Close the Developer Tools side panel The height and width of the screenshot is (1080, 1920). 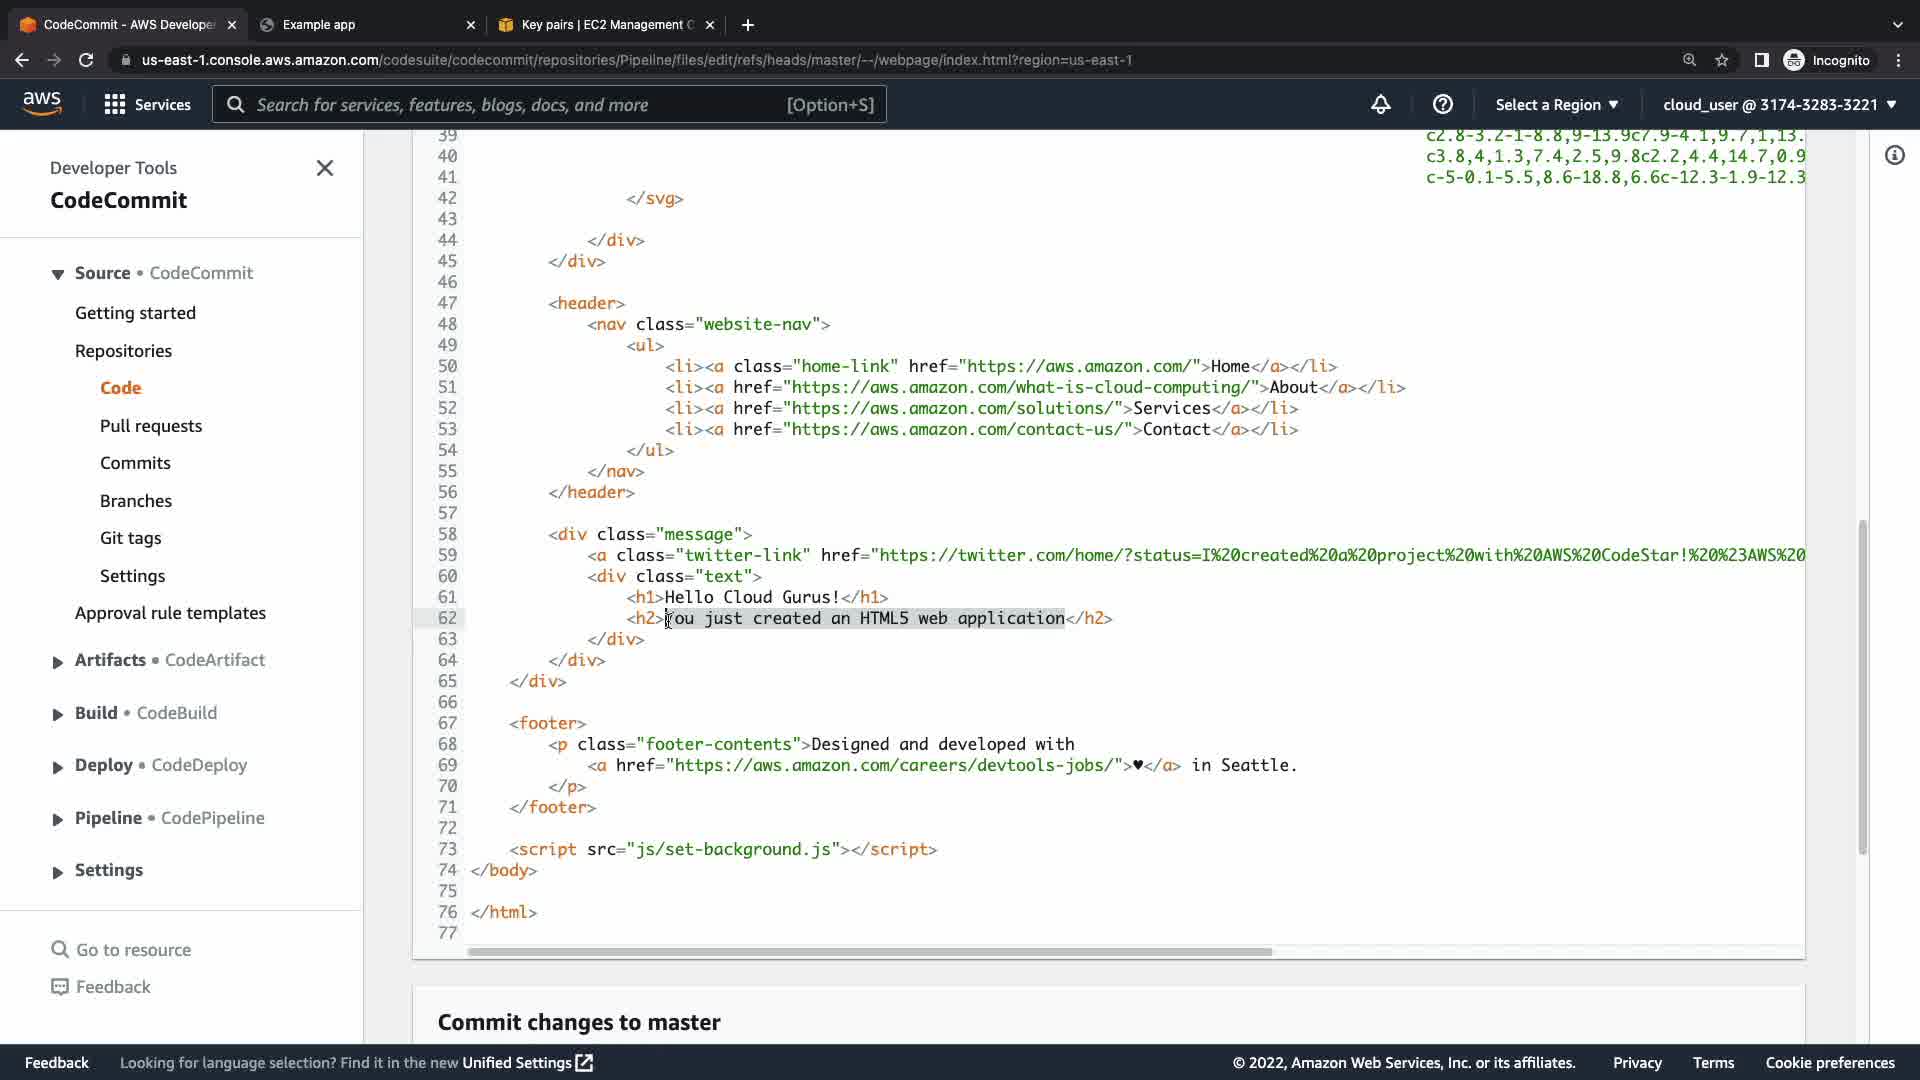pyautogui.click(x=325, y=168)
